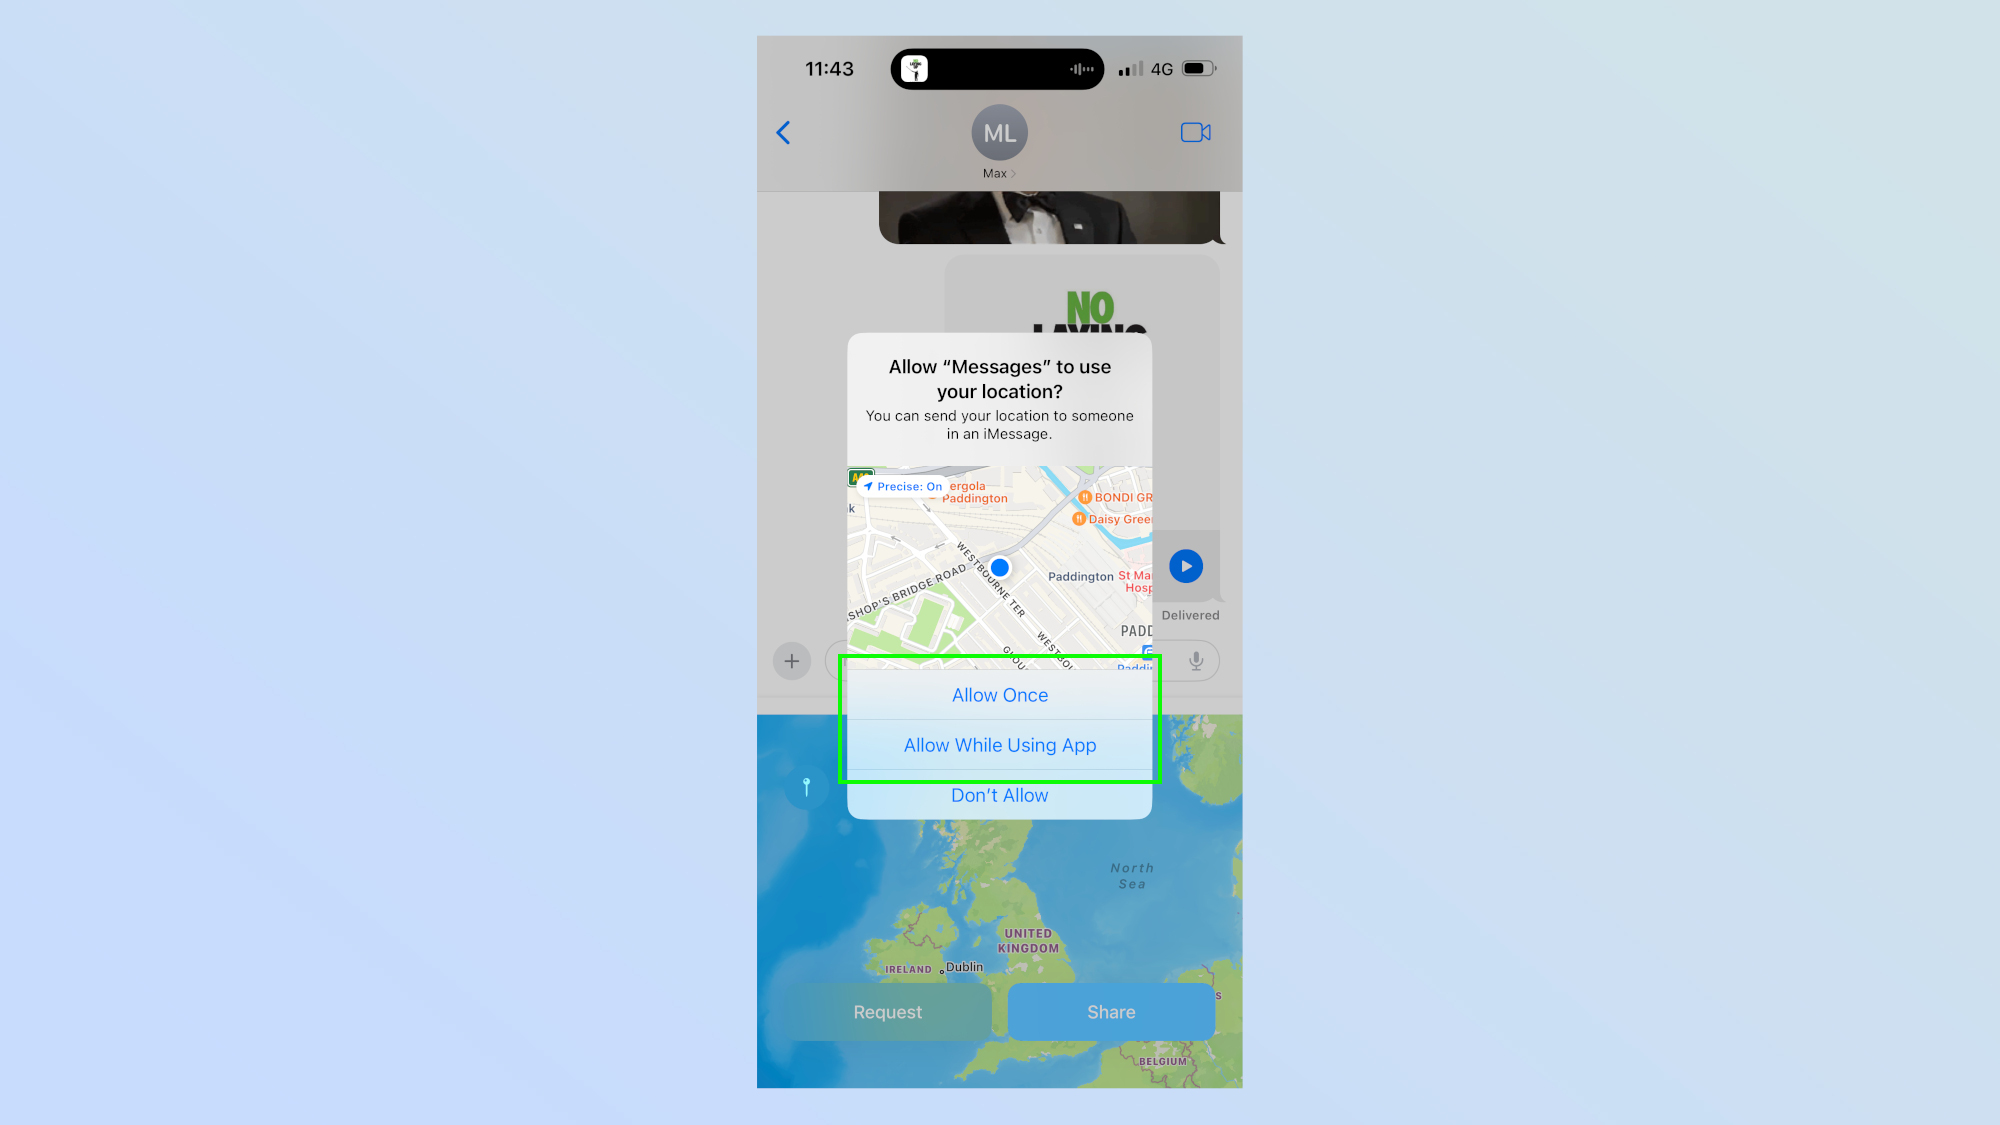
Task: View the Paddington map area preview
Action: (999, 566)
